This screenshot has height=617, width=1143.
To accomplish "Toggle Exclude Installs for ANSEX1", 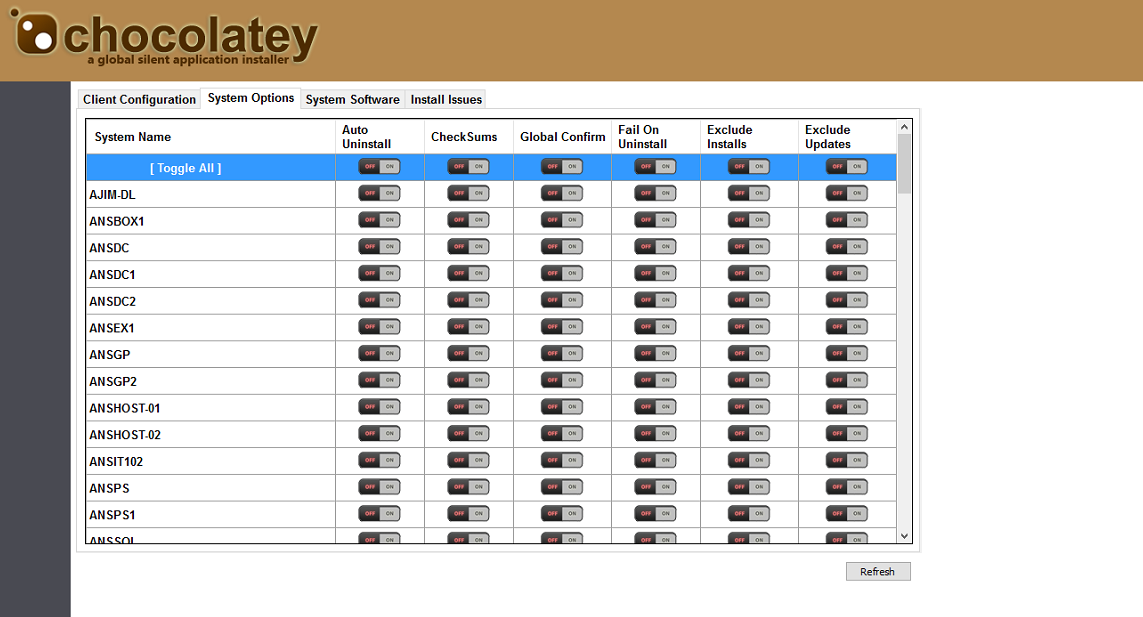I will pos(749,327).
